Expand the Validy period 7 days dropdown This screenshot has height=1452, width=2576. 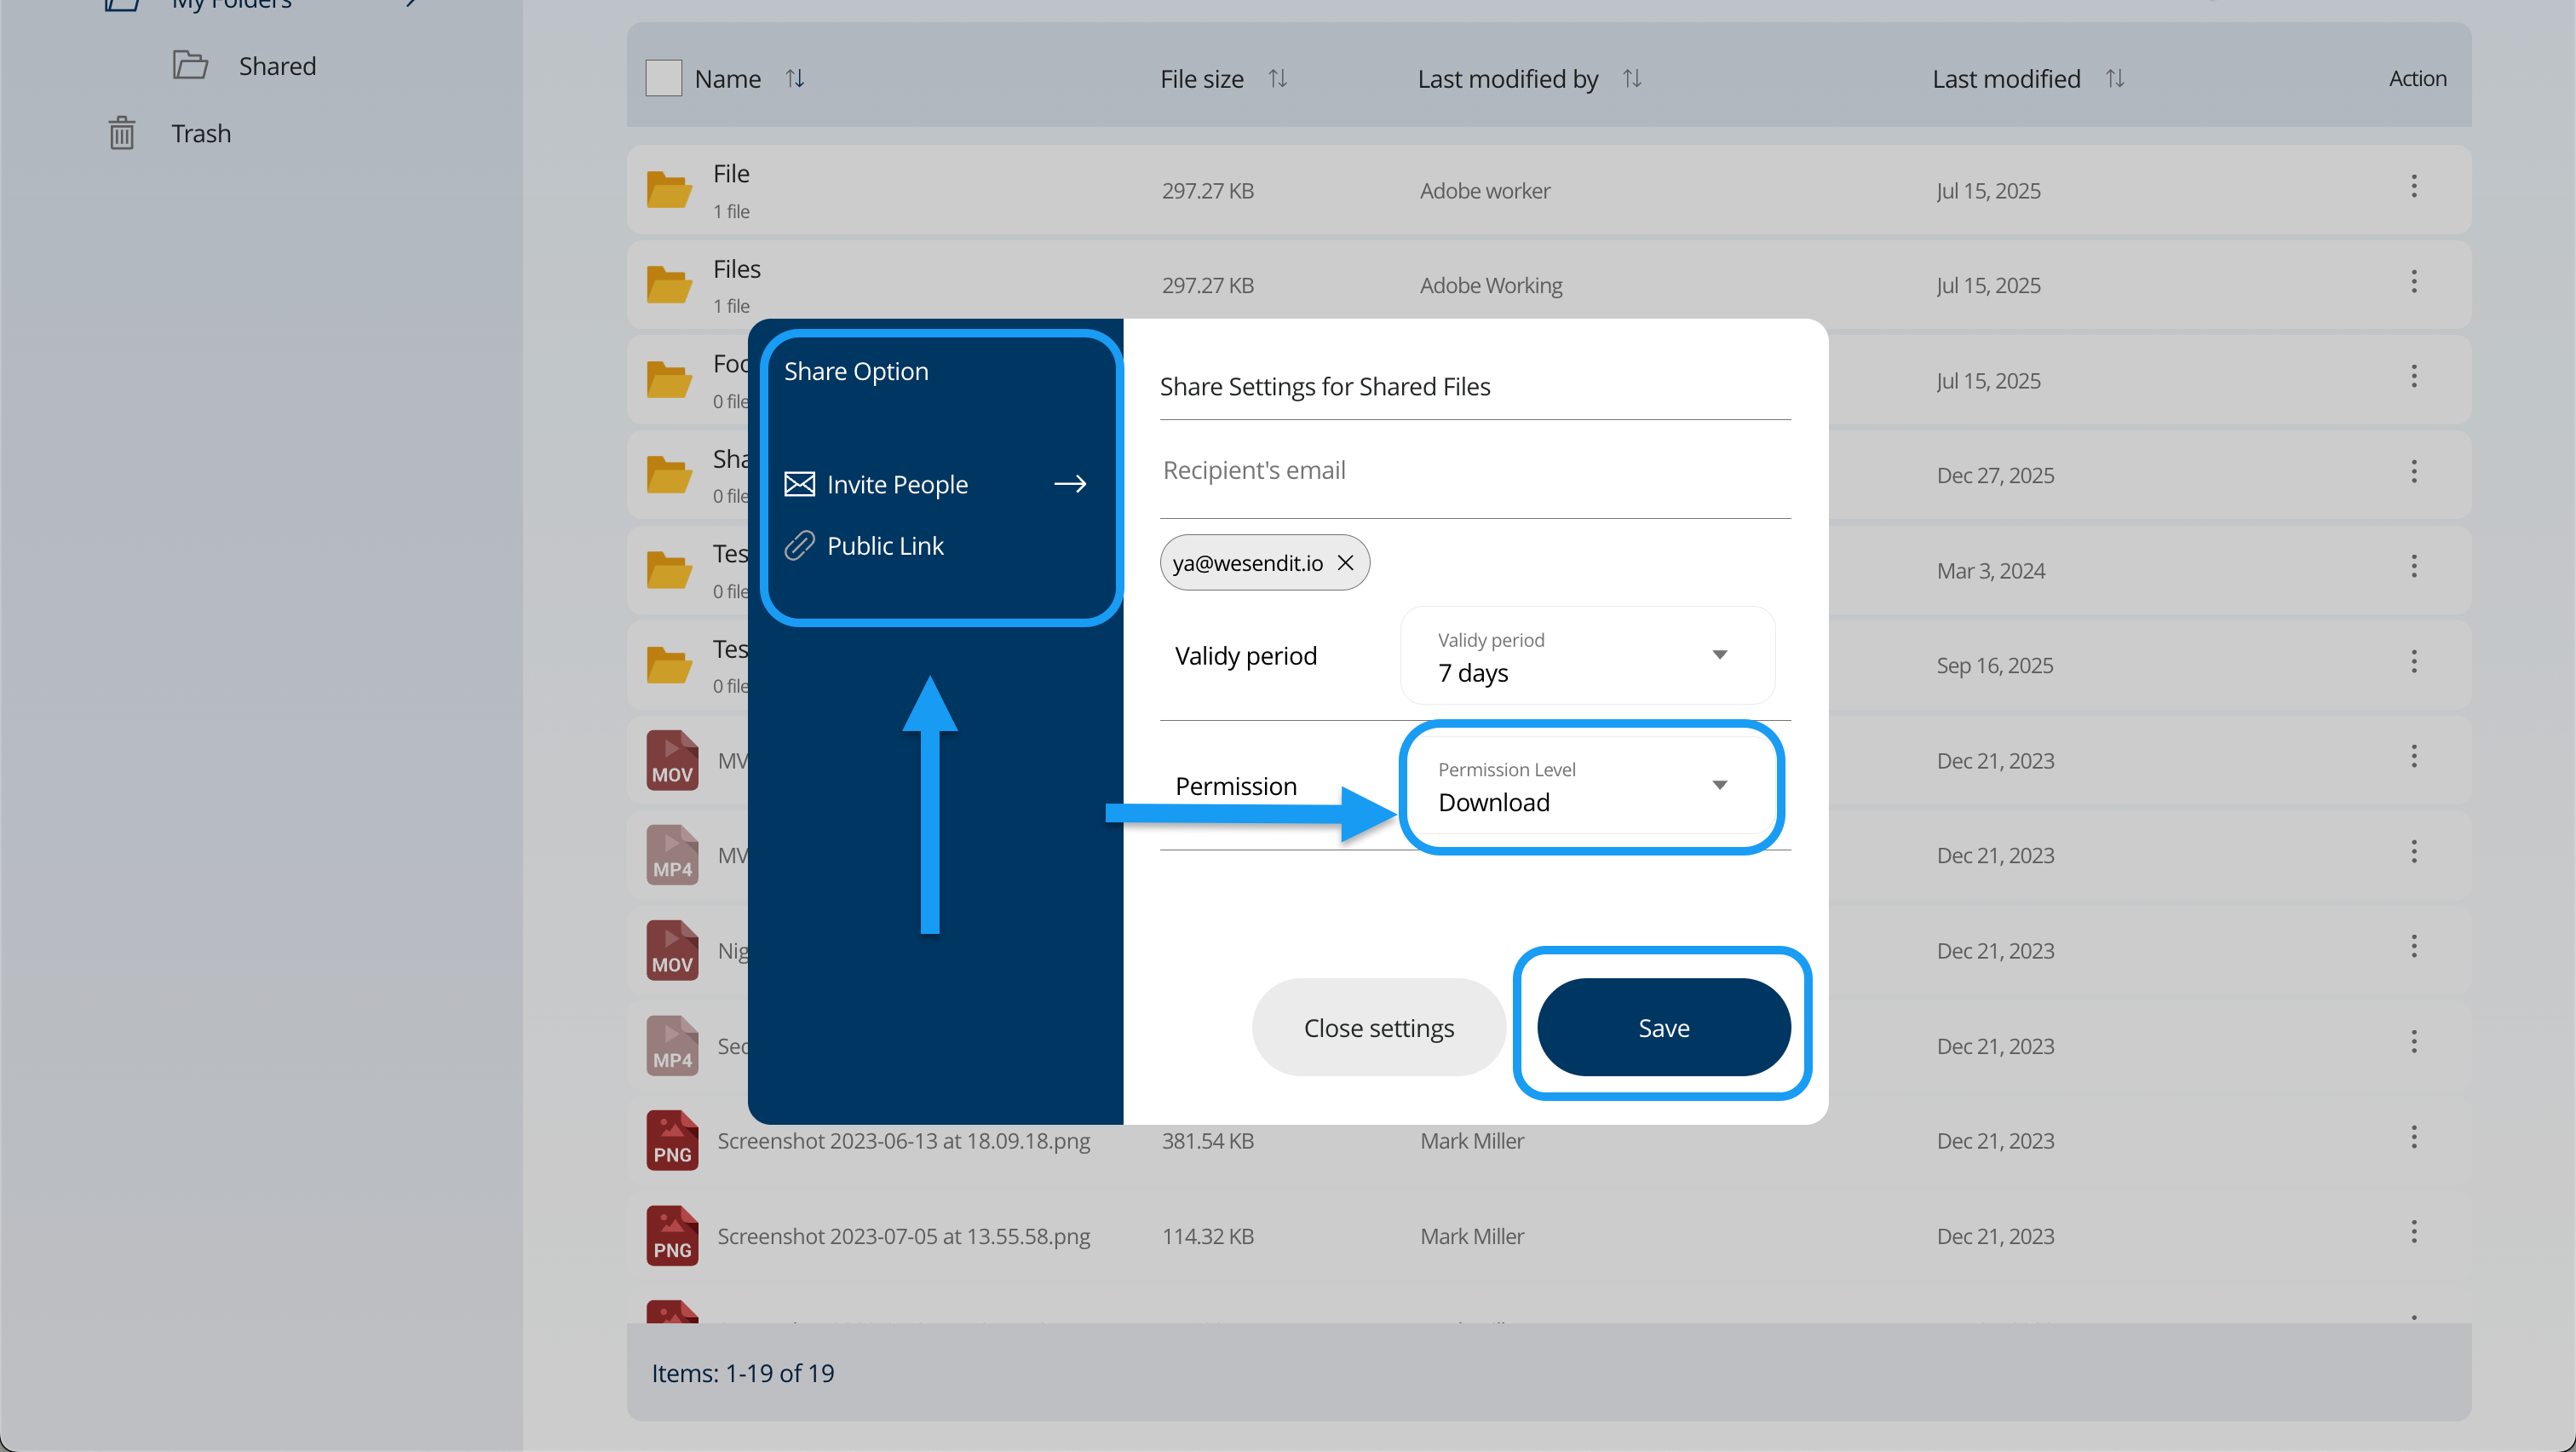[1587, 656]
